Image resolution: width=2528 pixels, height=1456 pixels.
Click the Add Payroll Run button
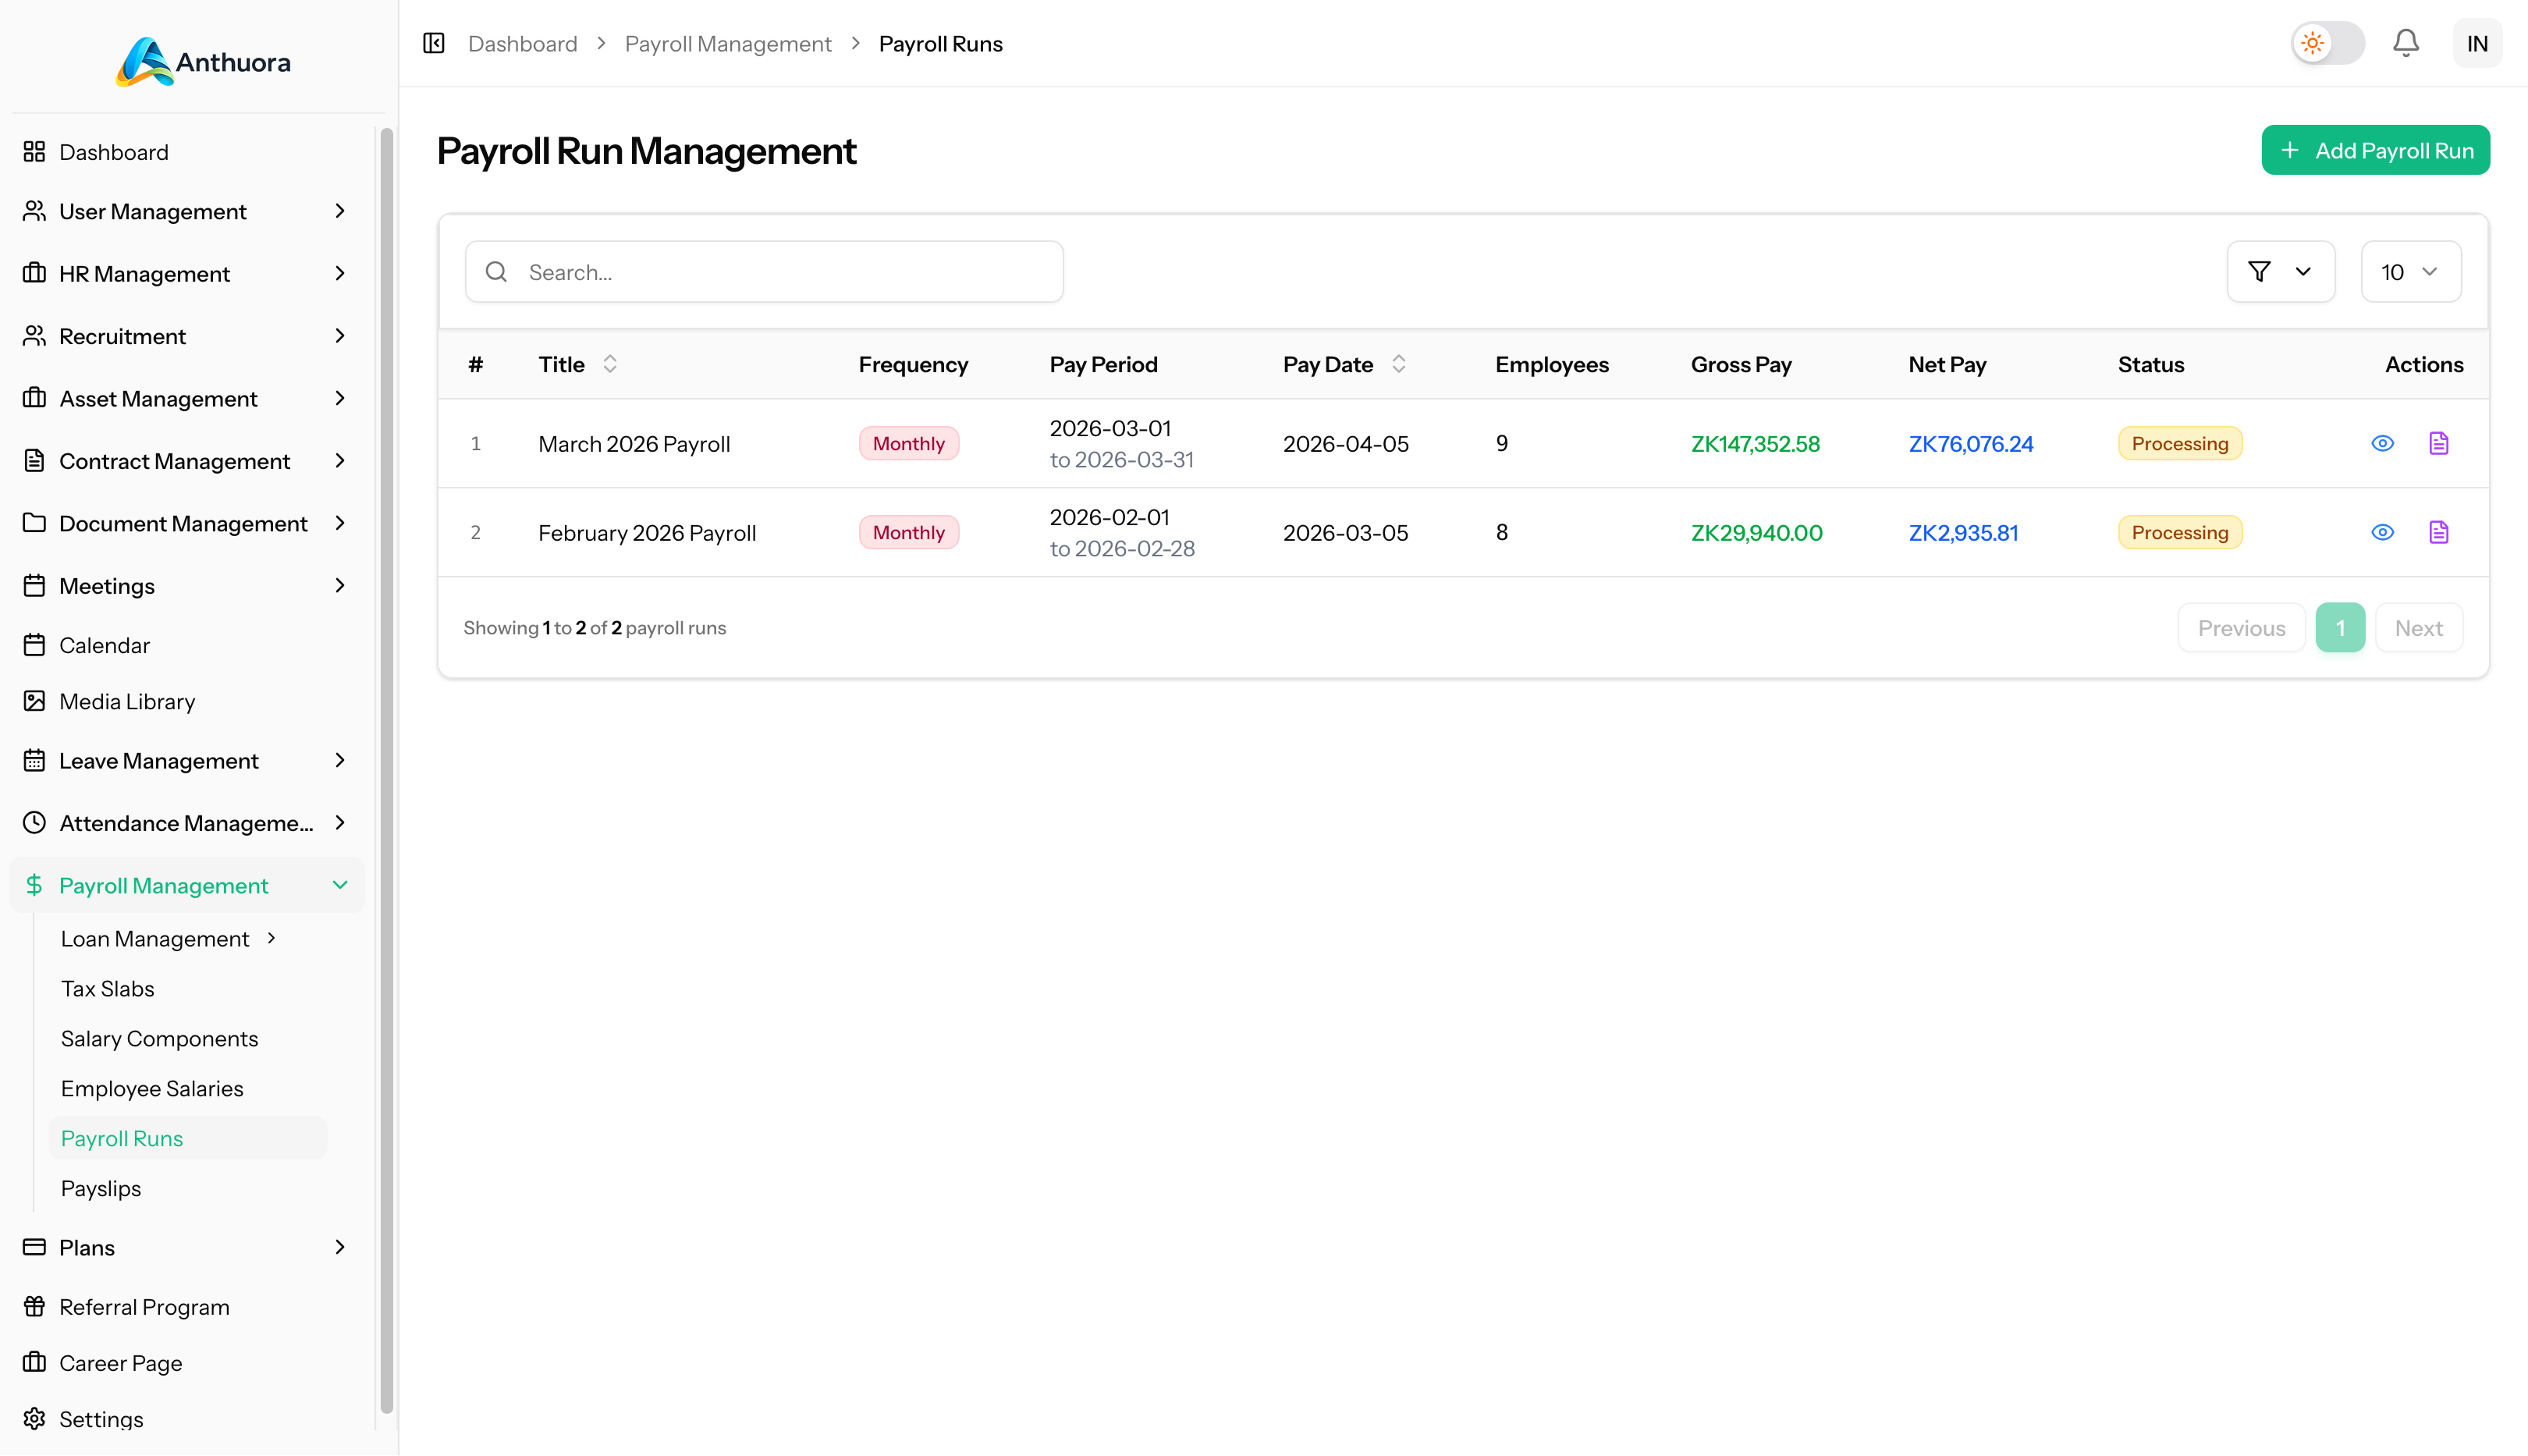point(2375,150)
